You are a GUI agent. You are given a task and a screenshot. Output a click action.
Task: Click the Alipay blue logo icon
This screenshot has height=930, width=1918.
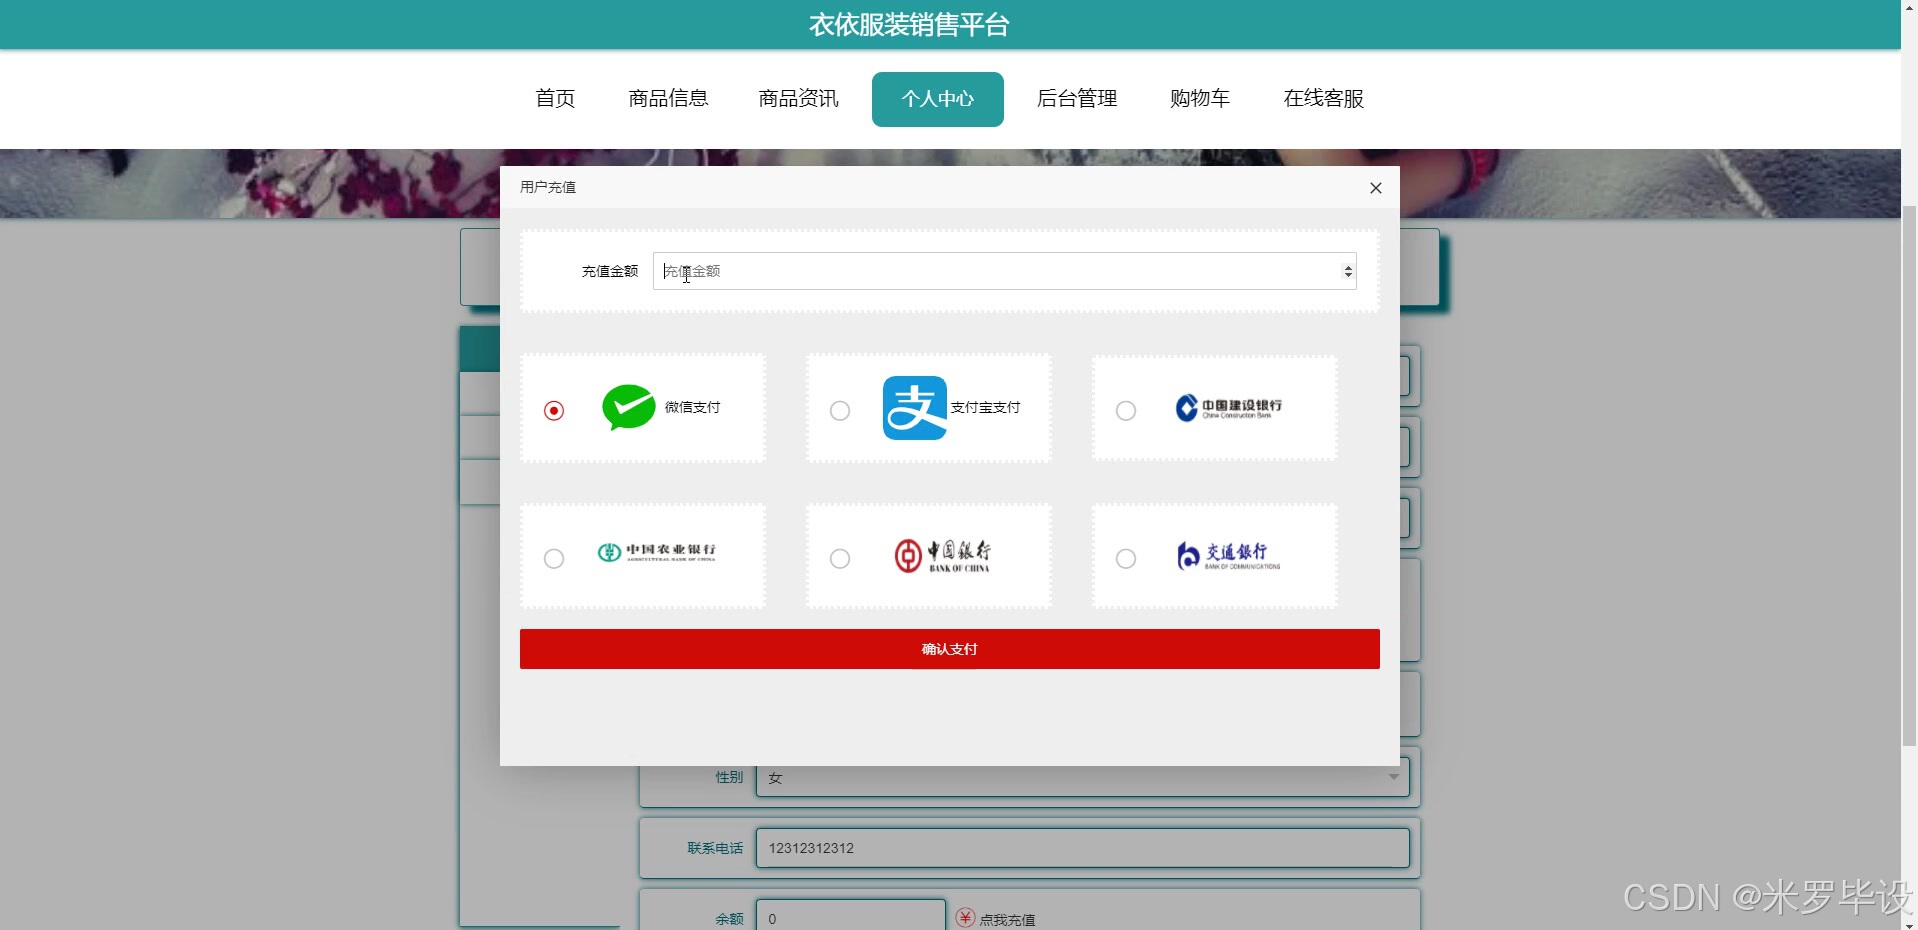point(913,408)
